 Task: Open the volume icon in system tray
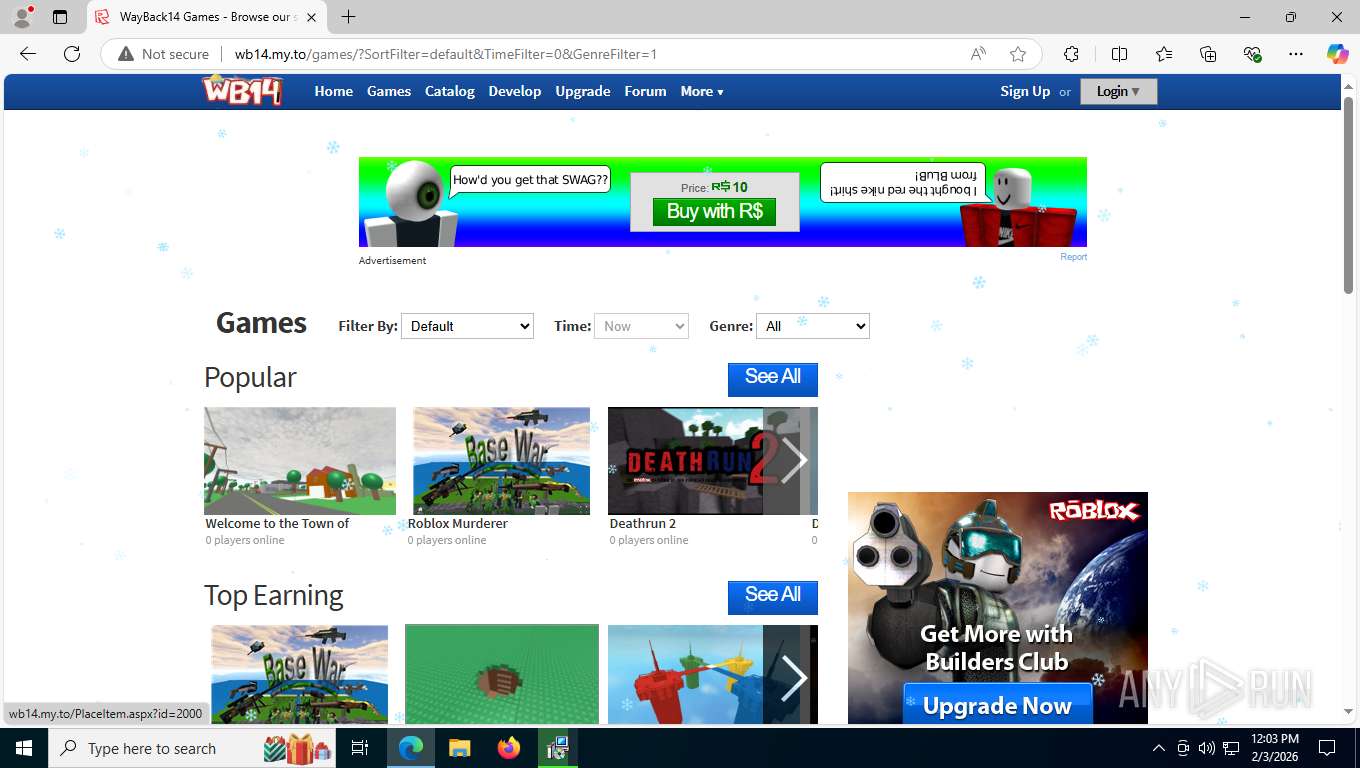1206,748
